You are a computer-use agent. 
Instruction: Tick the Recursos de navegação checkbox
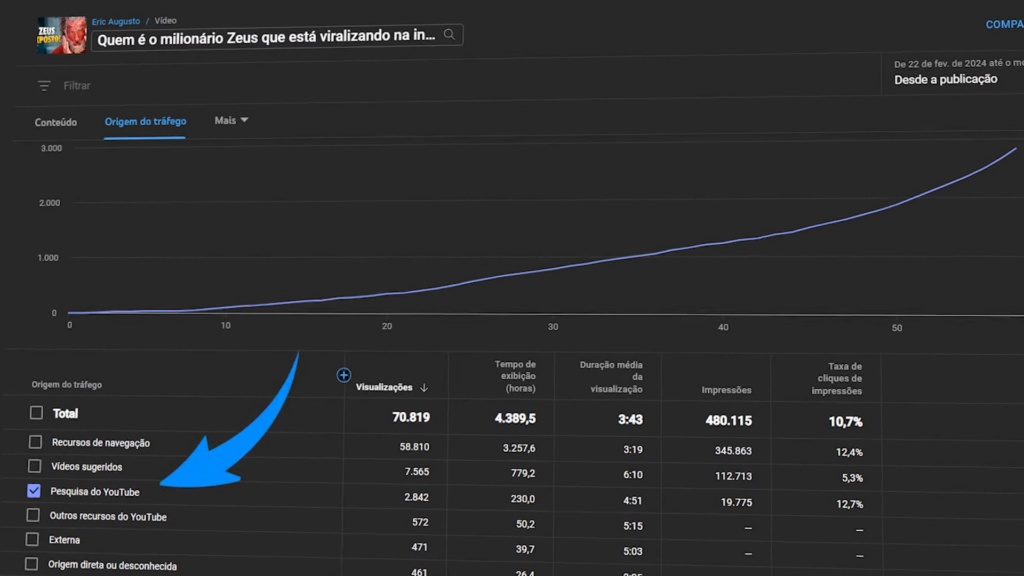click(x=36, y=442)
